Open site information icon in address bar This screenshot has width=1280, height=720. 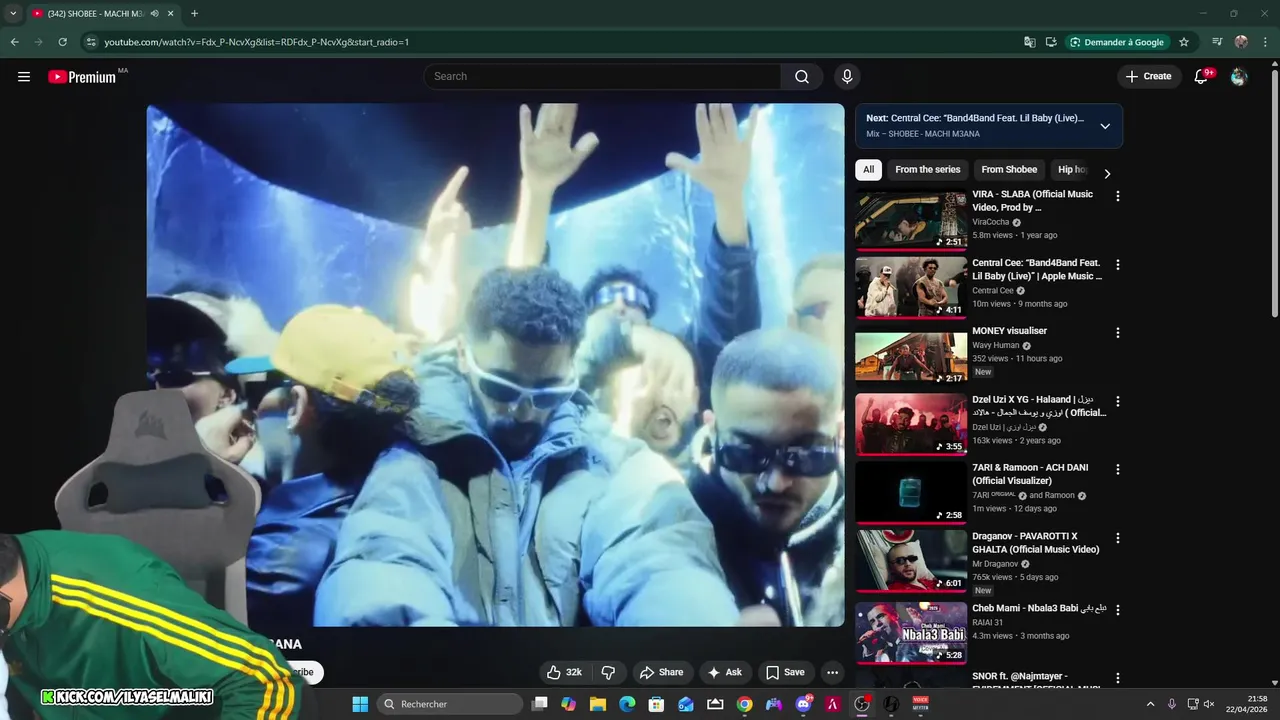click(91, 42)
